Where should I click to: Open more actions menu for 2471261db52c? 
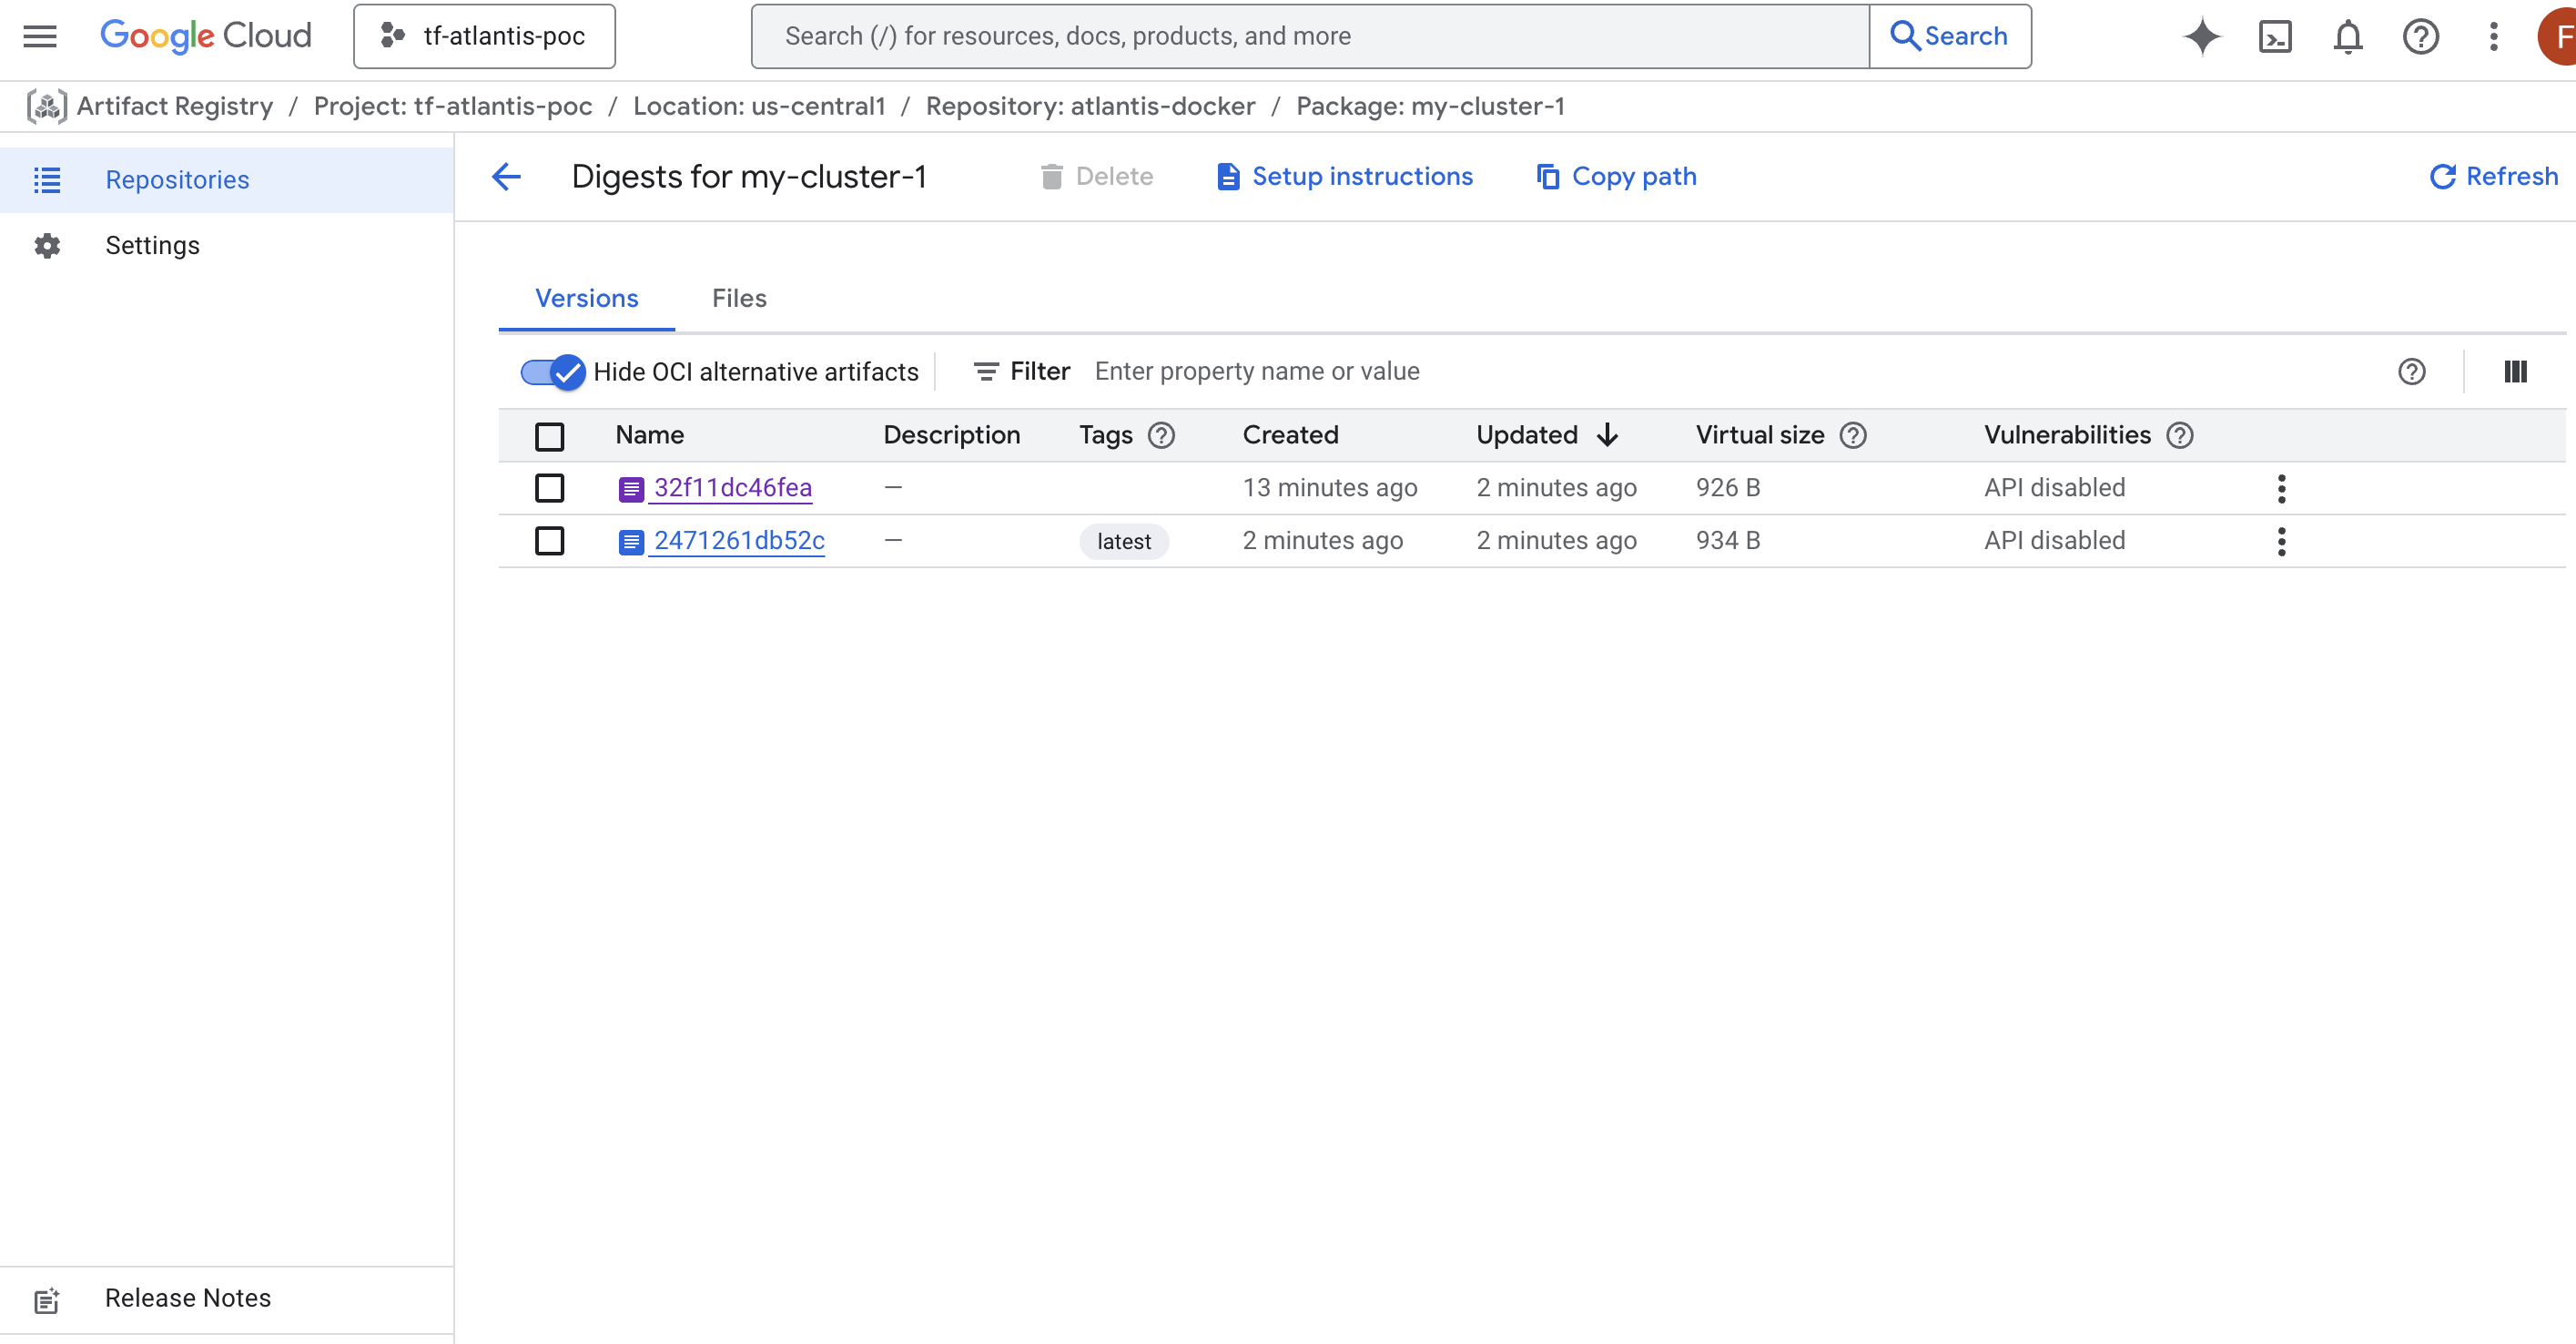pyautogui.click(x=2281, y=541)
